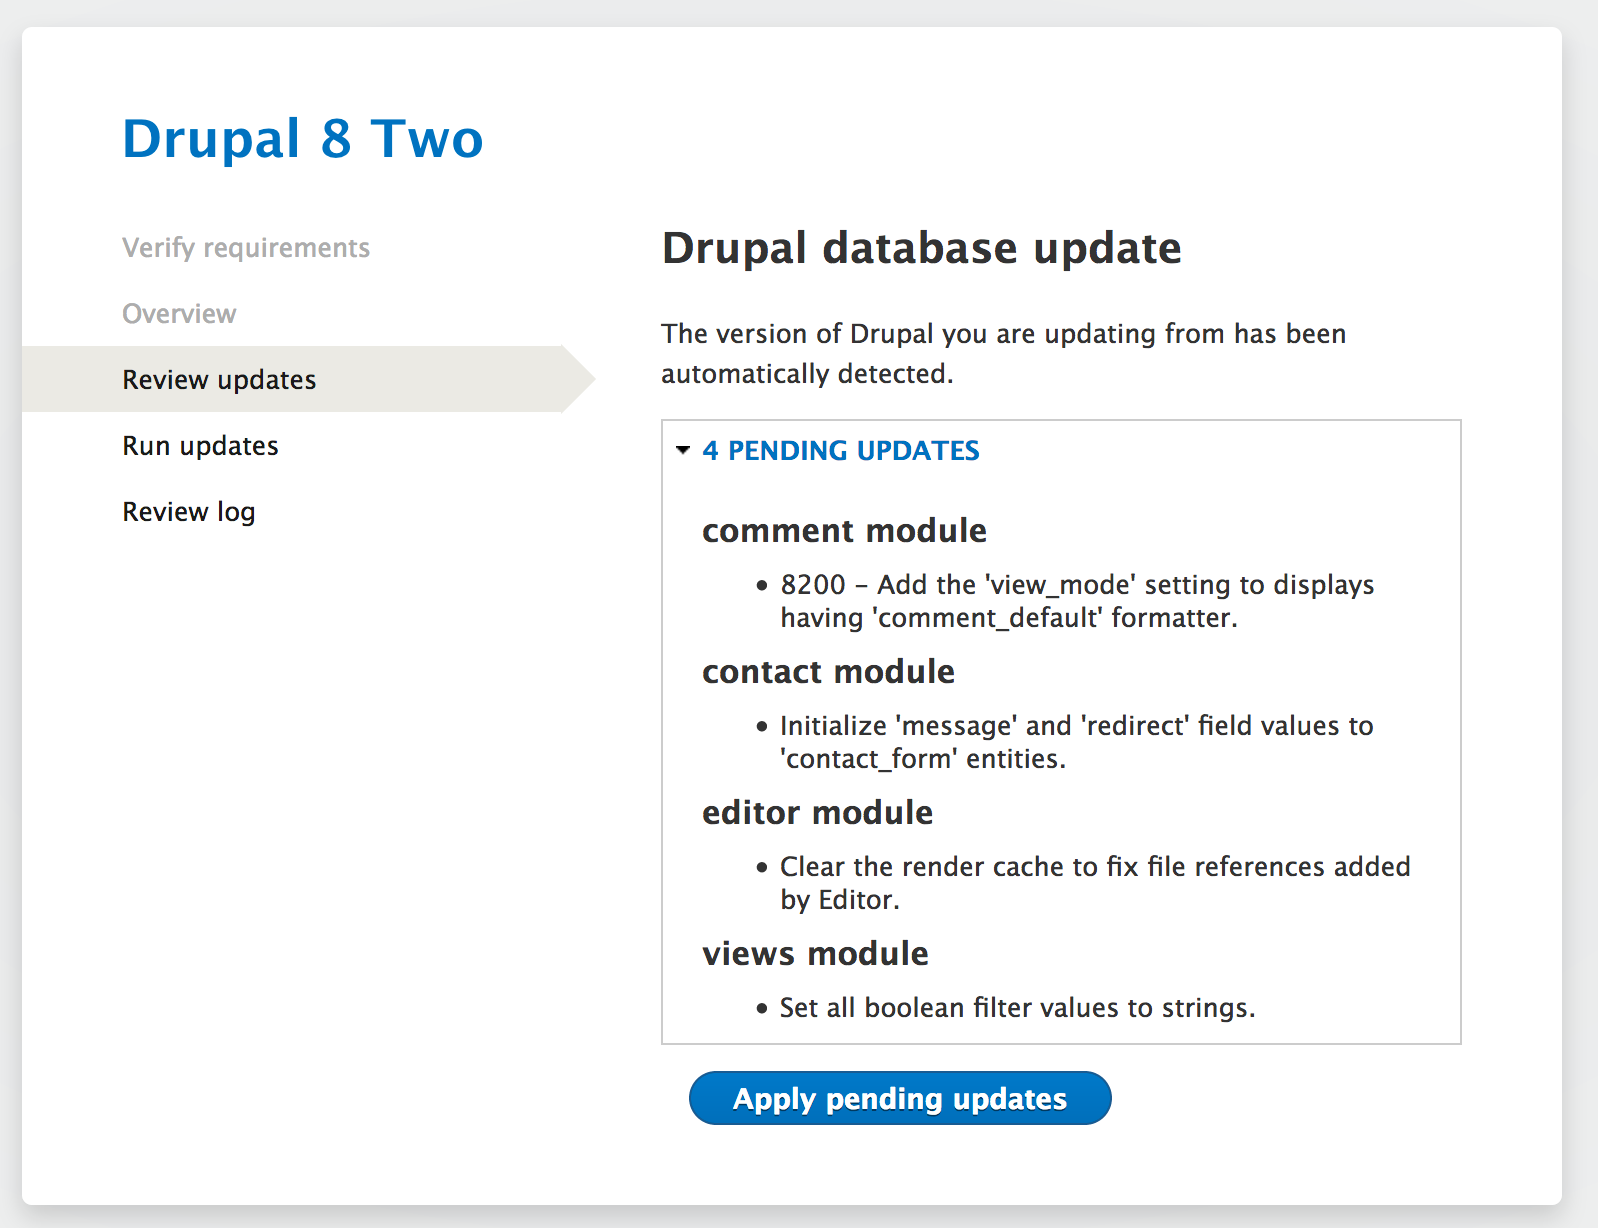
Task: Select the Overview step in sidebar
Action: 179,314
